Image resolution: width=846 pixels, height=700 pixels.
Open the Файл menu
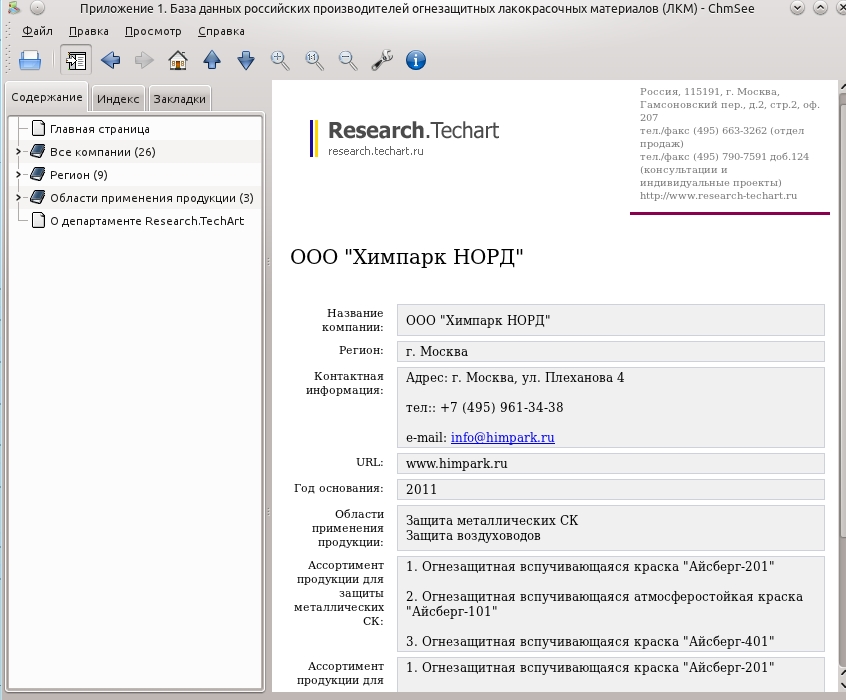[37, 31]
